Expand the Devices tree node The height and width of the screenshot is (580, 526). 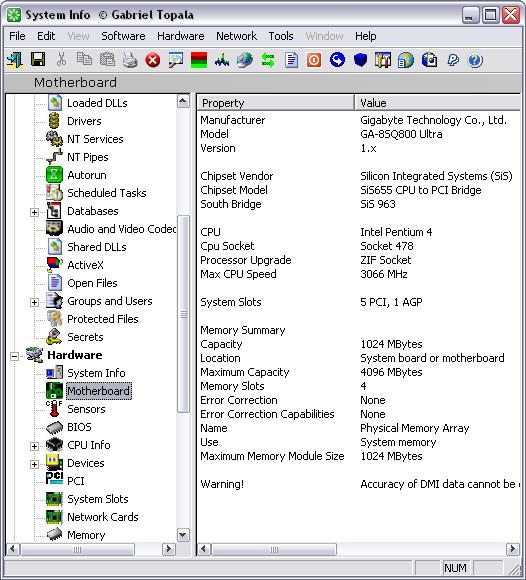(34, 464)
